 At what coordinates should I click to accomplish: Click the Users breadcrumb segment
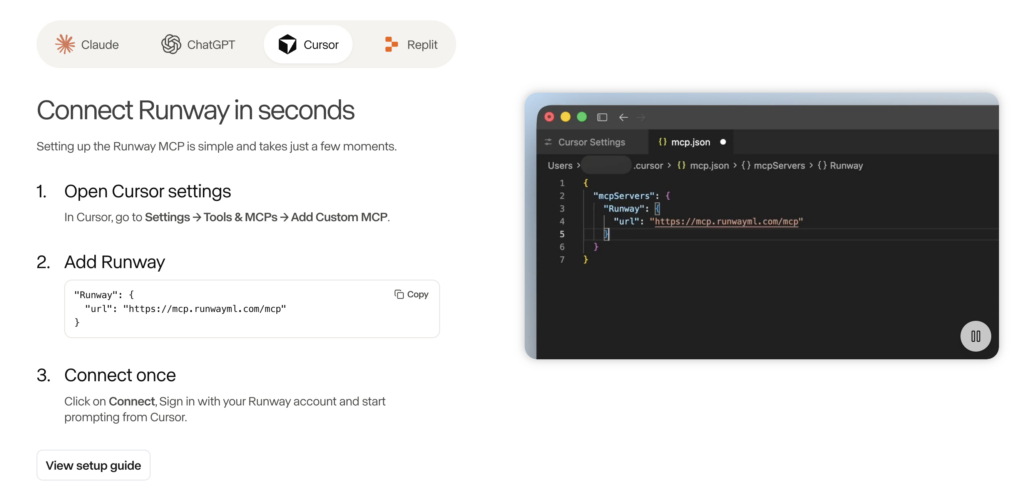pyautogui.click(x=560, y=166)
